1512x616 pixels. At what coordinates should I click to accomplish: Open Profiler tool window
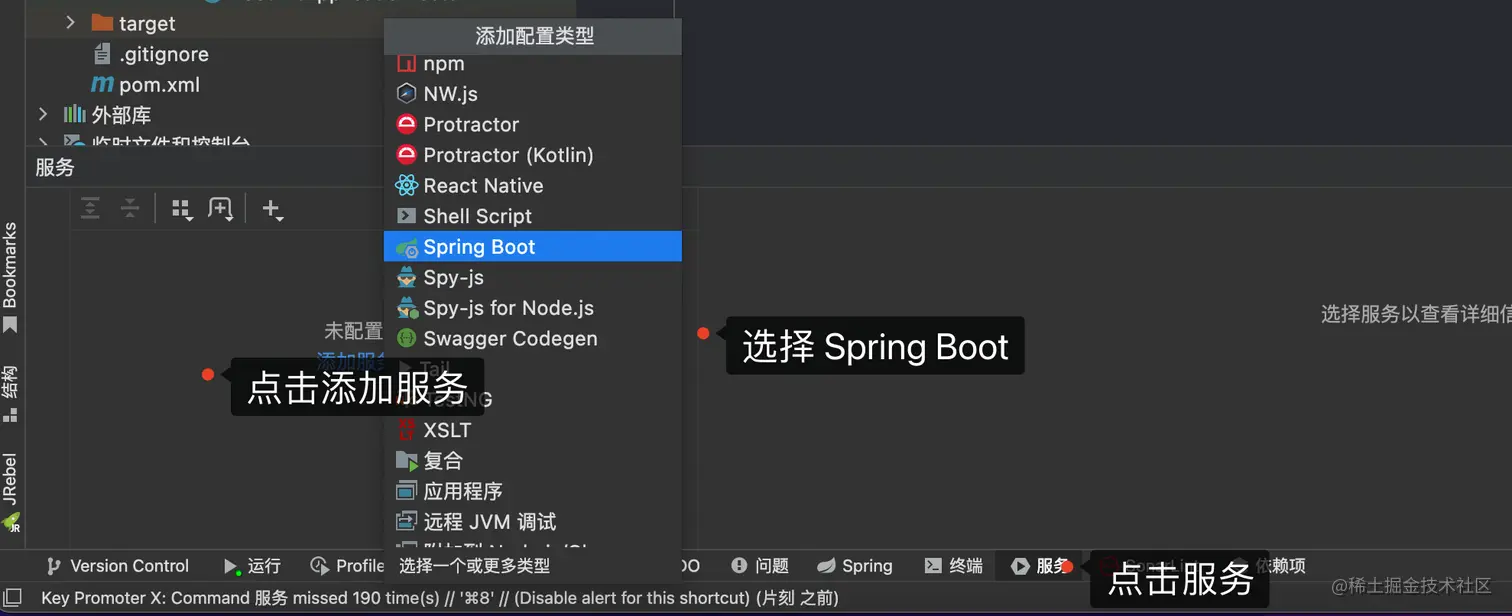pyautogui.click(x=347, y=566)
